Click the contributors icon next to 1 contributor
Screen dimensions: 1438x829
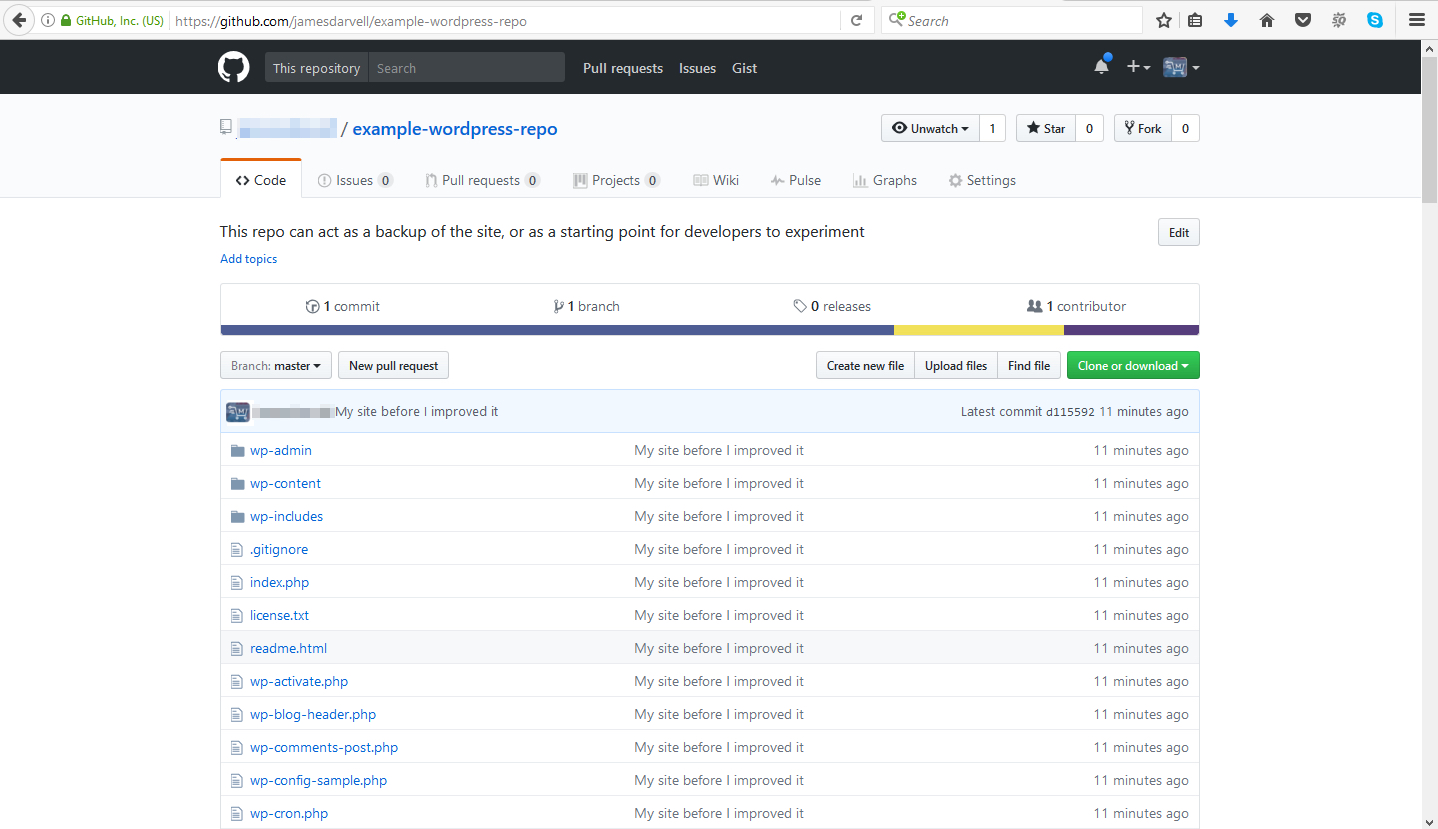pos(1035,306)
